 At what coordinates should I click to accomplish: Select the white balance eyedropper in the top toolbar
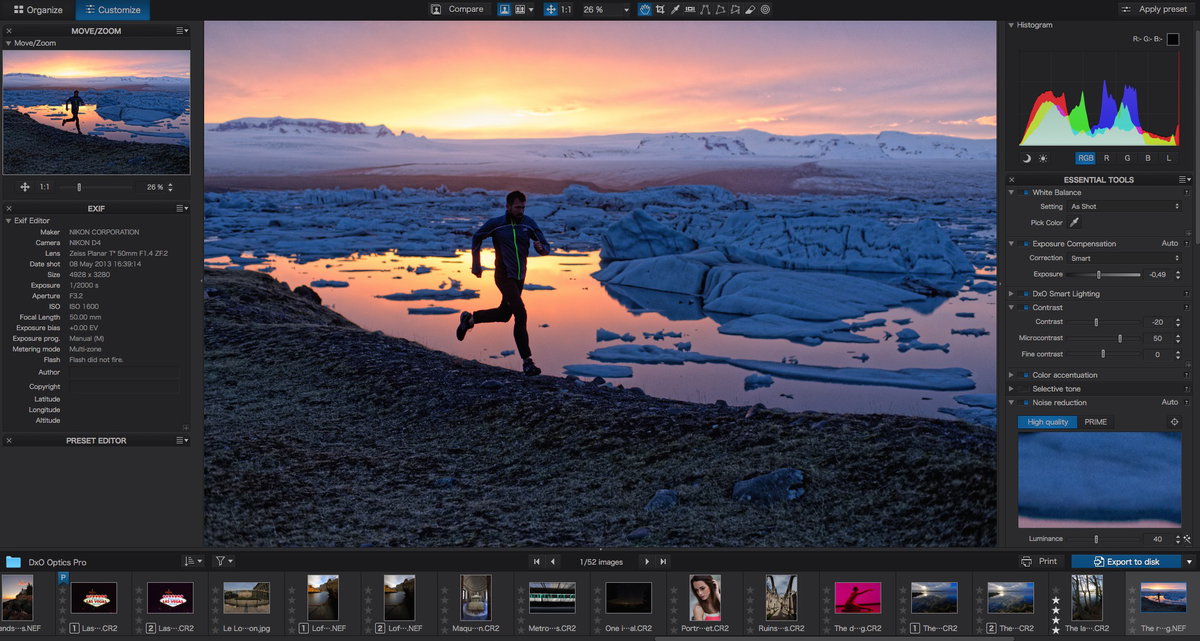coord(675,9)
